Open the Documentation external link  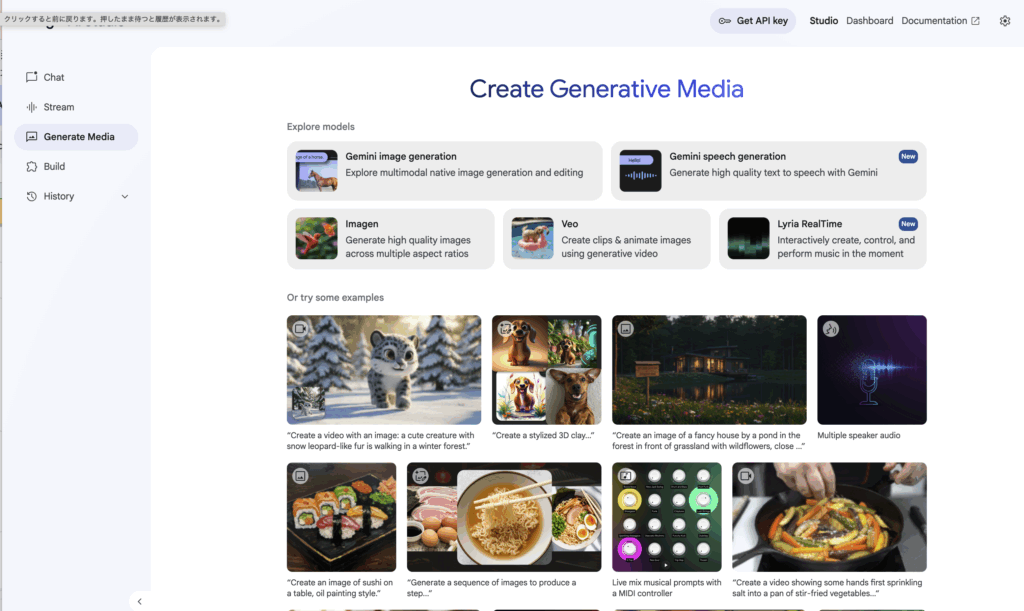pyautogui.click(x=940, y=21)
